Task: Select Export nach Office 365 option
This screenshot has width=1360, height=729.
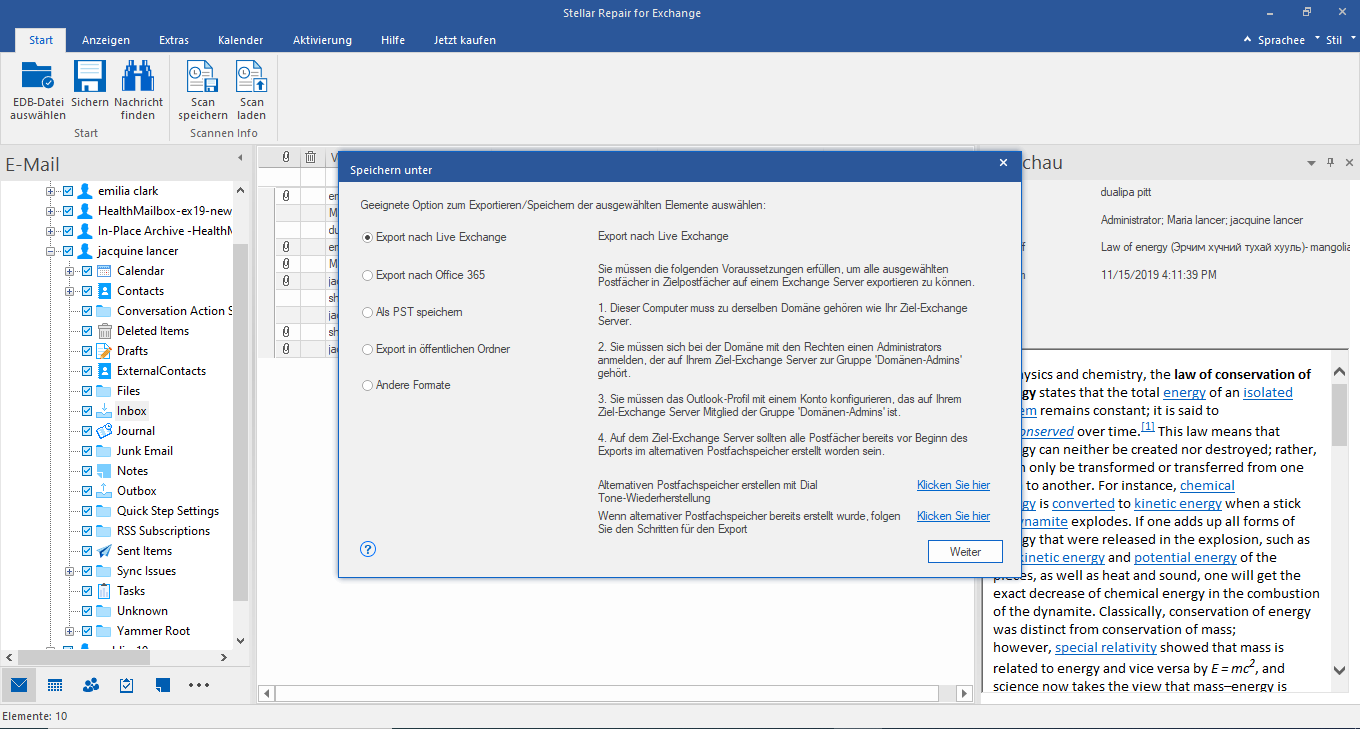Action: pos(368,275)
